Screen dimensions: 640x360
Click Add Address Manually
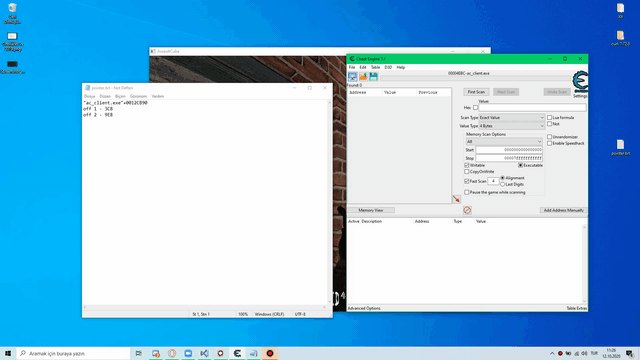click(x=563, y=210)
